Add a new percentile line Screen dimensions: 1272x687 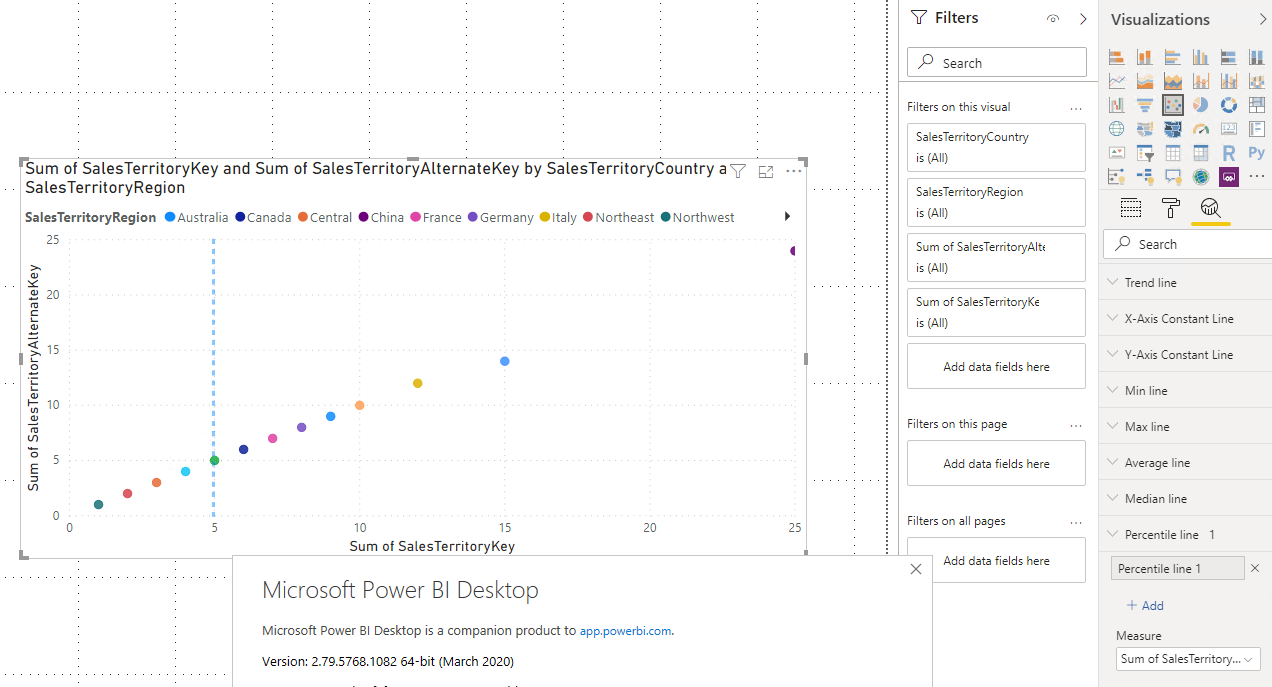tap(1145, 606)
